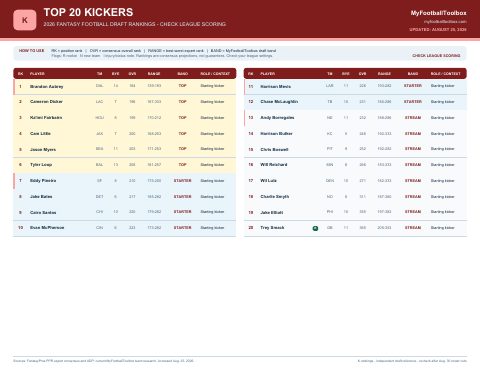
Task: Click TOP band in Brandon Aubrey row
Action: [x=182, y=86]
